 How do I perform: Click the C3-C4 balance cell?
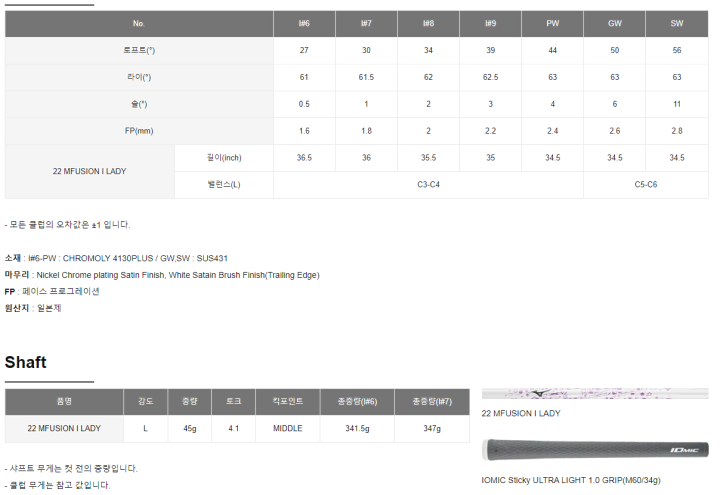[428, 185]
